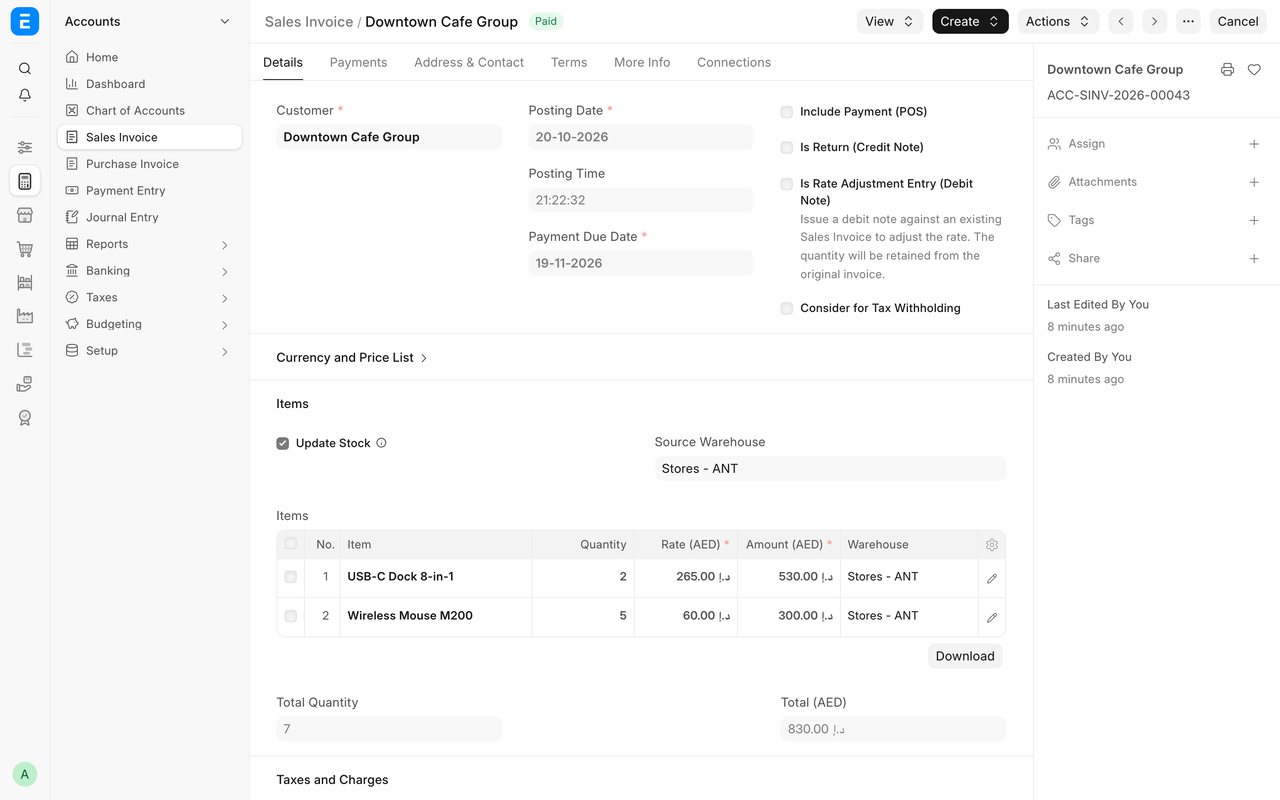Open Journal Entry in sidebar
The height and width of the screenshot is (800, 1280).
(x=149, y=217)
